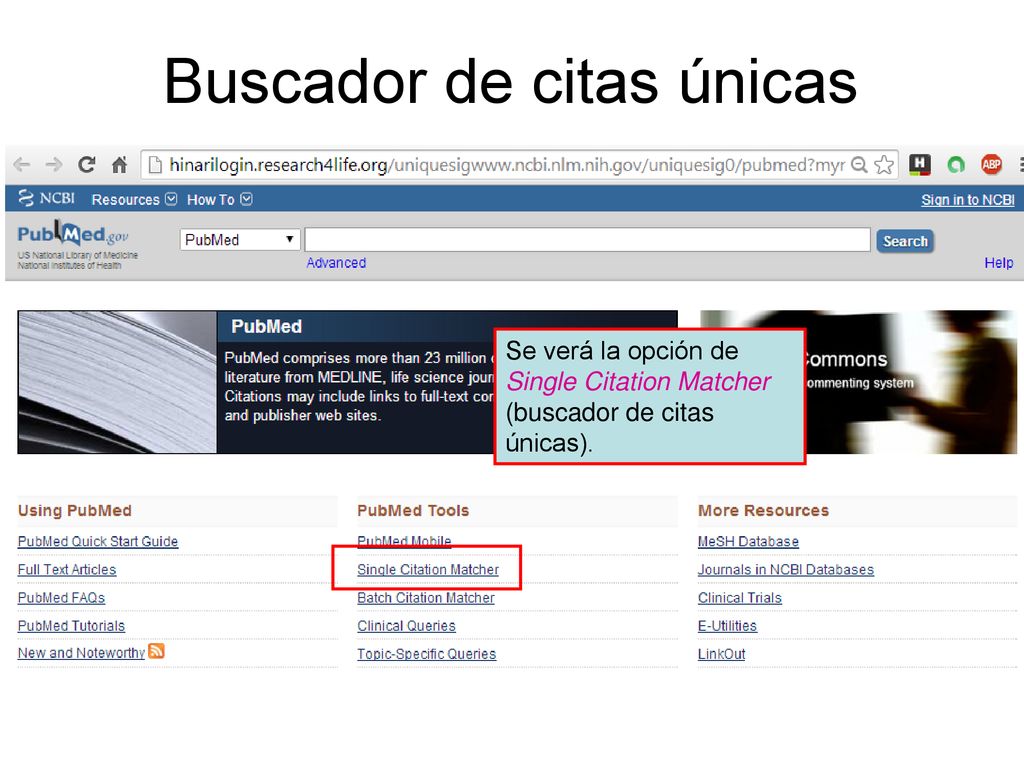Click the Using PubMed heading
This screenshot has height=768, width=1024.
pyautogui.click(x=74, y=511)
